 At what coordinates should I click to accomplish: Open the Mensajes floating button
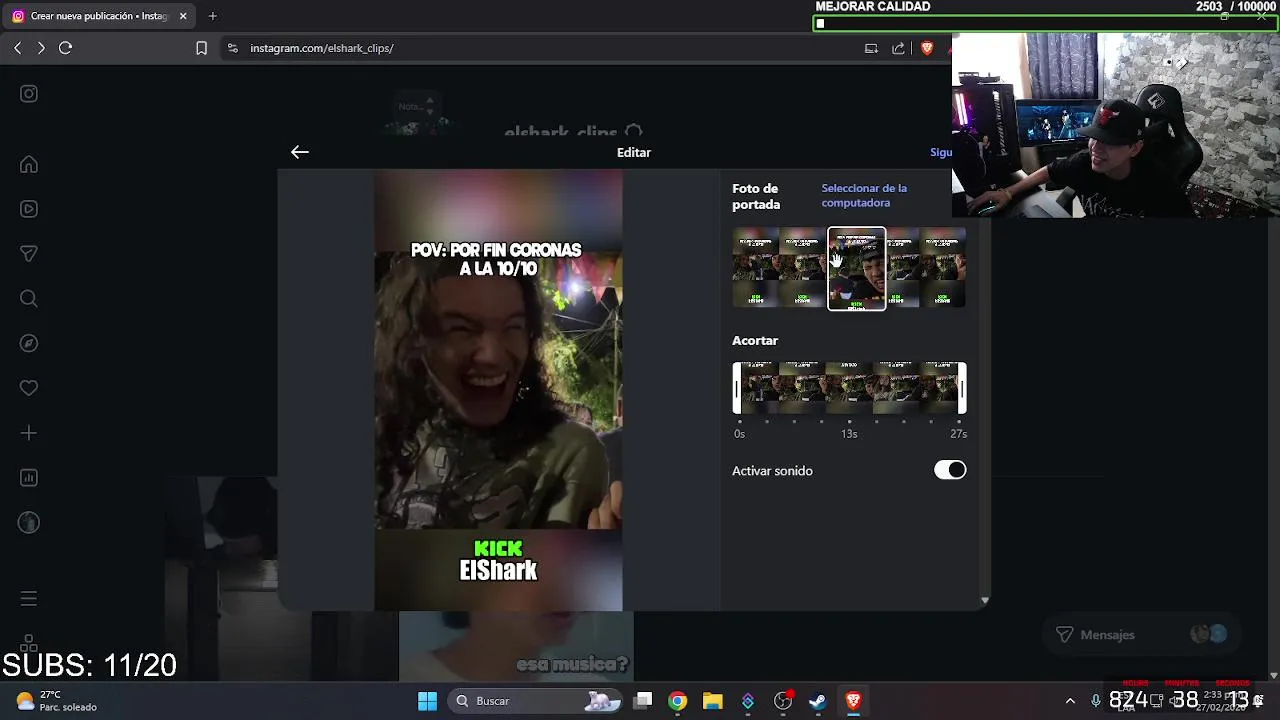[x=1143, y=634]
